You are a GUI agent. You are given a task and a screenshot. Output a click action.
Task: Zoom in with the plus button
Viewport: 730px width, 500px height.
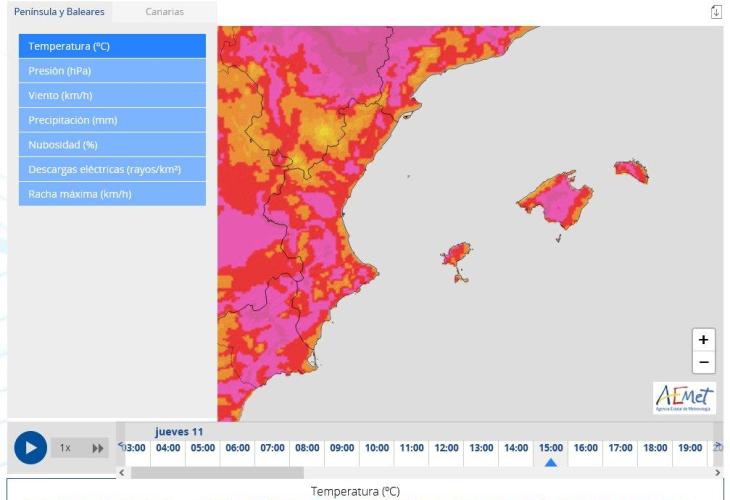[x=703, y=340]
